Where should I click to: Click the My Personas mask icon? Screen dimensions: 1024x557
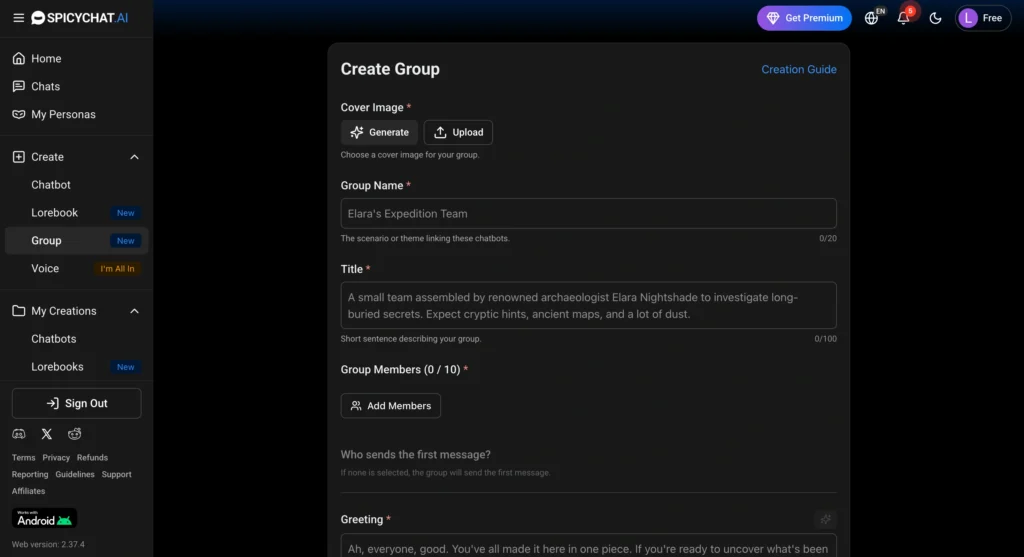coord(18,114)
